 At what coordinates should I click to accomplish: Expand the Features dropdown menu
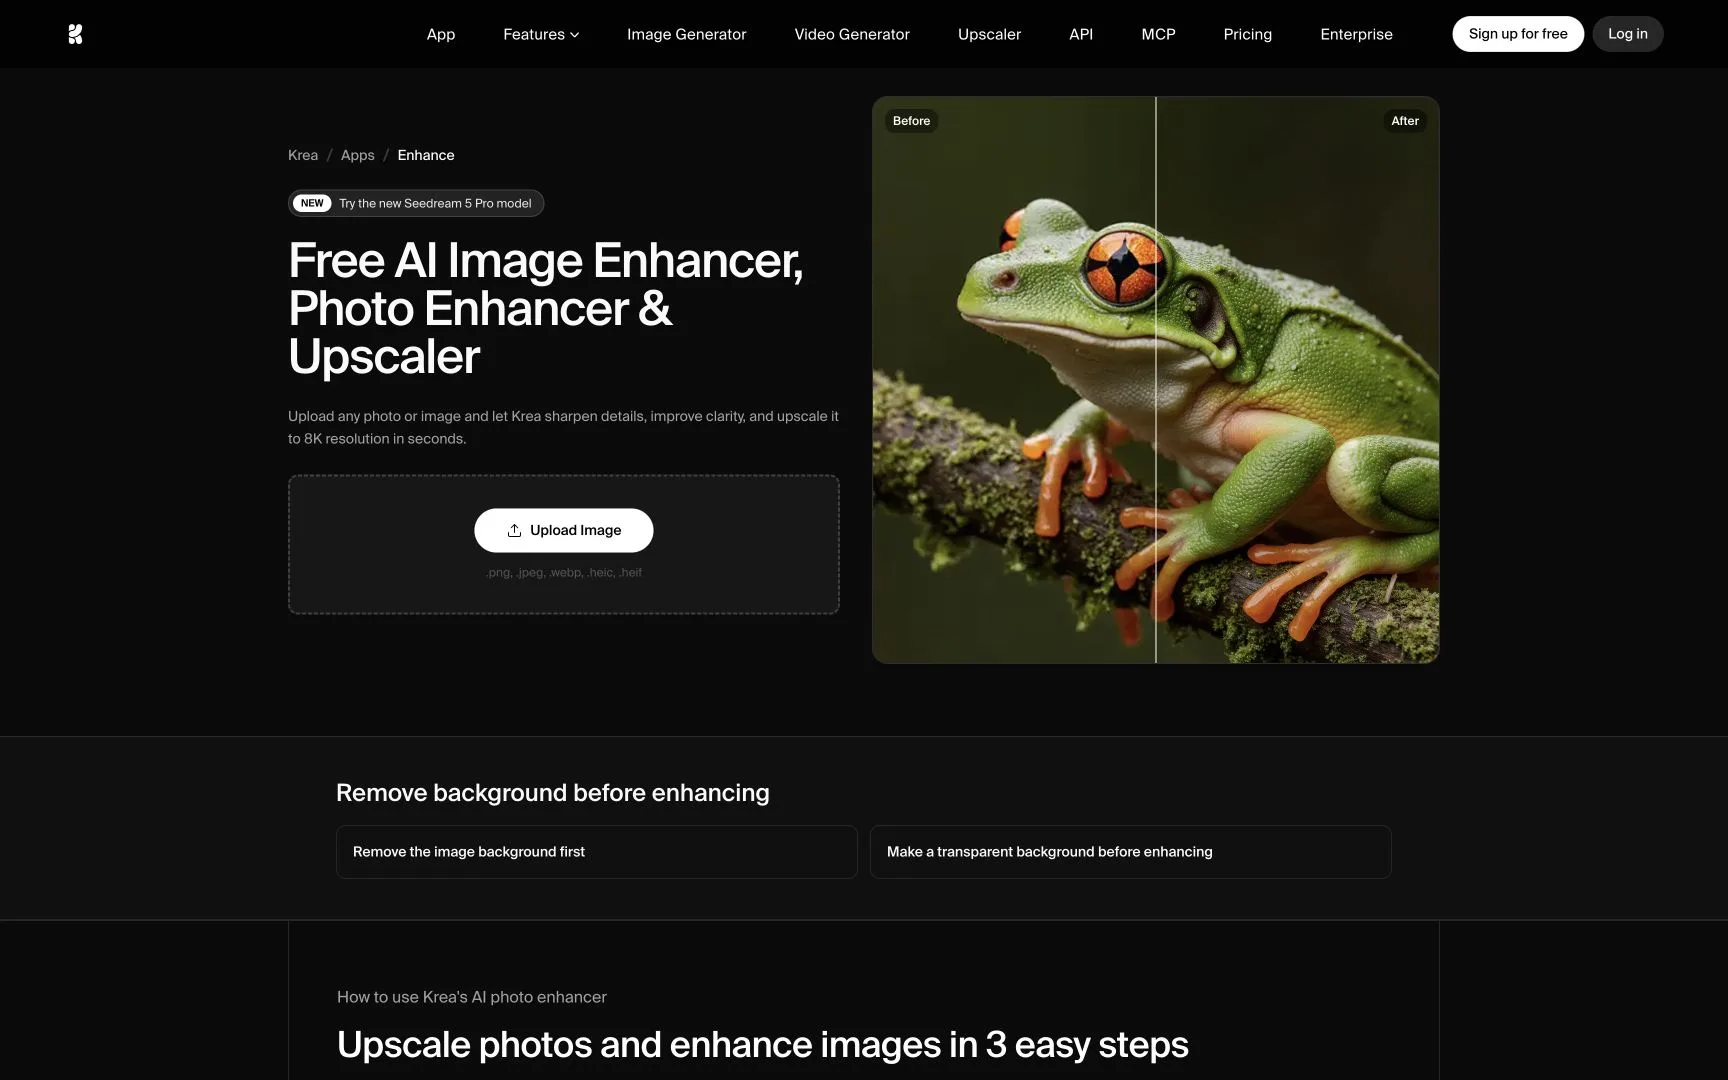click(541, 34)
